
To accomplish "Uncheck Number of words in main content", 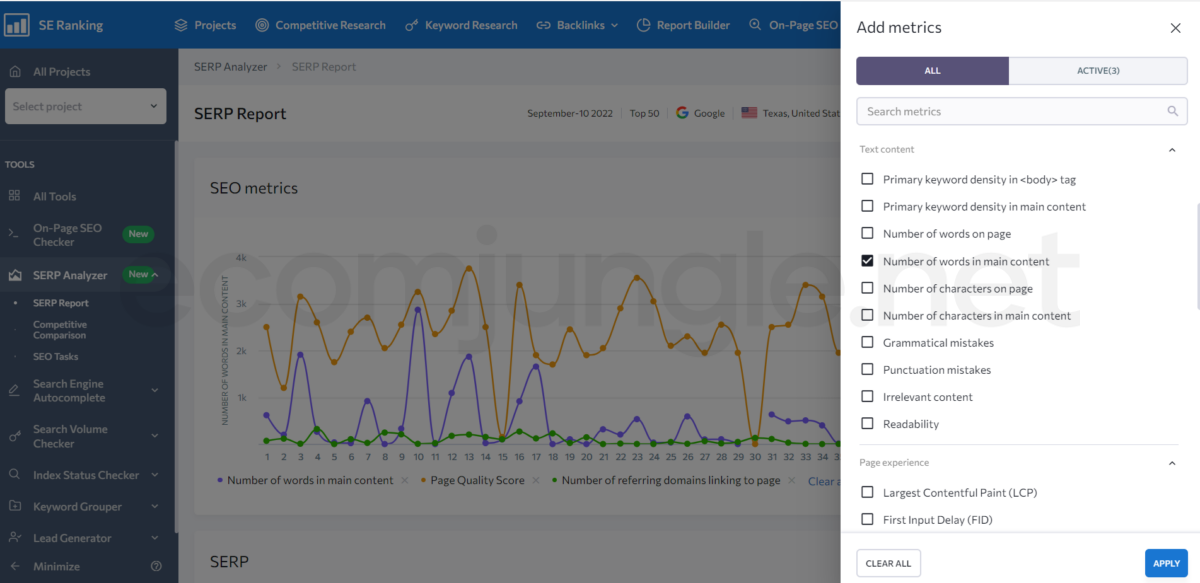I will coord(867,261).
